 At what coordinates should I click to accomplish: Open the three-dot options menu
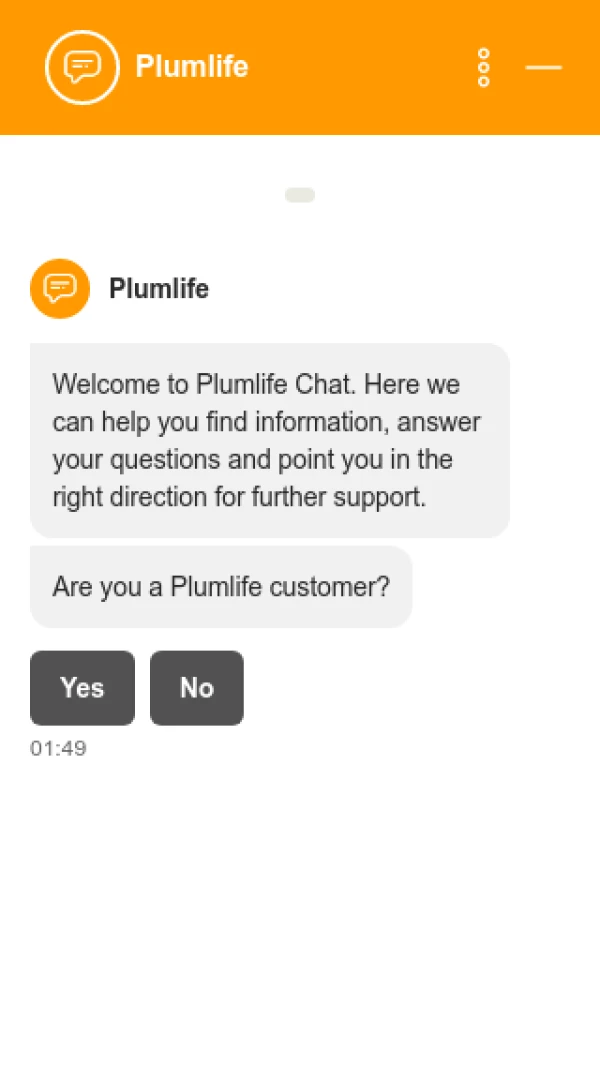(x=484, y=67)
